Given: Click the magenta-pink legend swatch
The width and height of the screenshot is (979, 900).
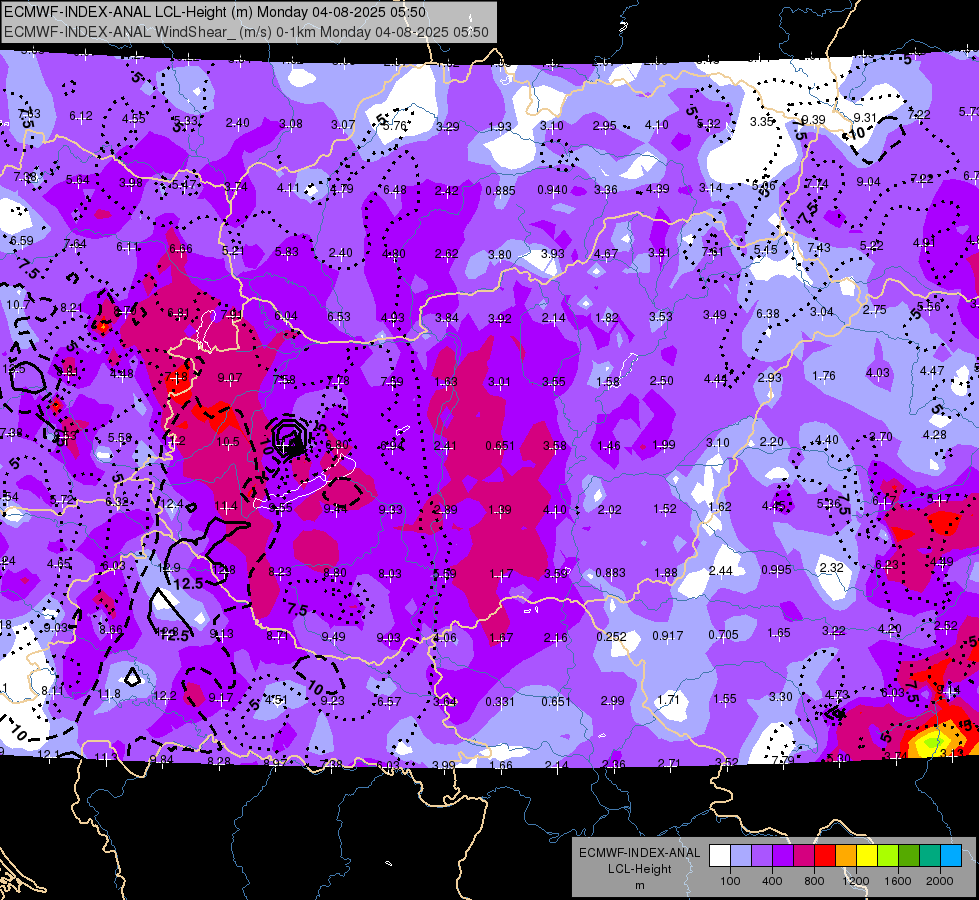Looking at the screenshot, I should click(804, 856).
